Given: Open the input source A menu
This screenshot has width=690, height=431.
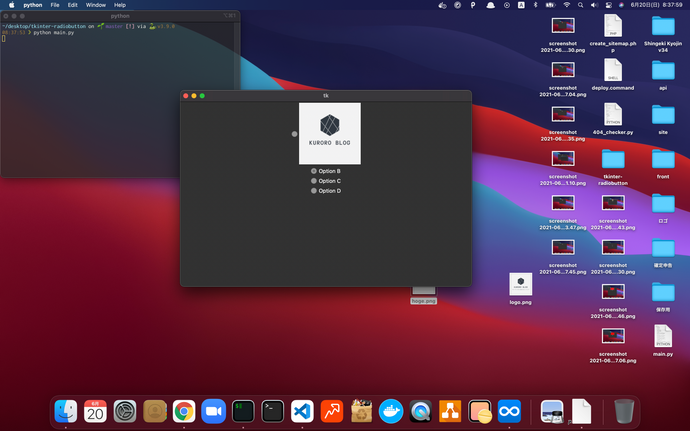Looking at the screenshot, I should click(521, 5).
